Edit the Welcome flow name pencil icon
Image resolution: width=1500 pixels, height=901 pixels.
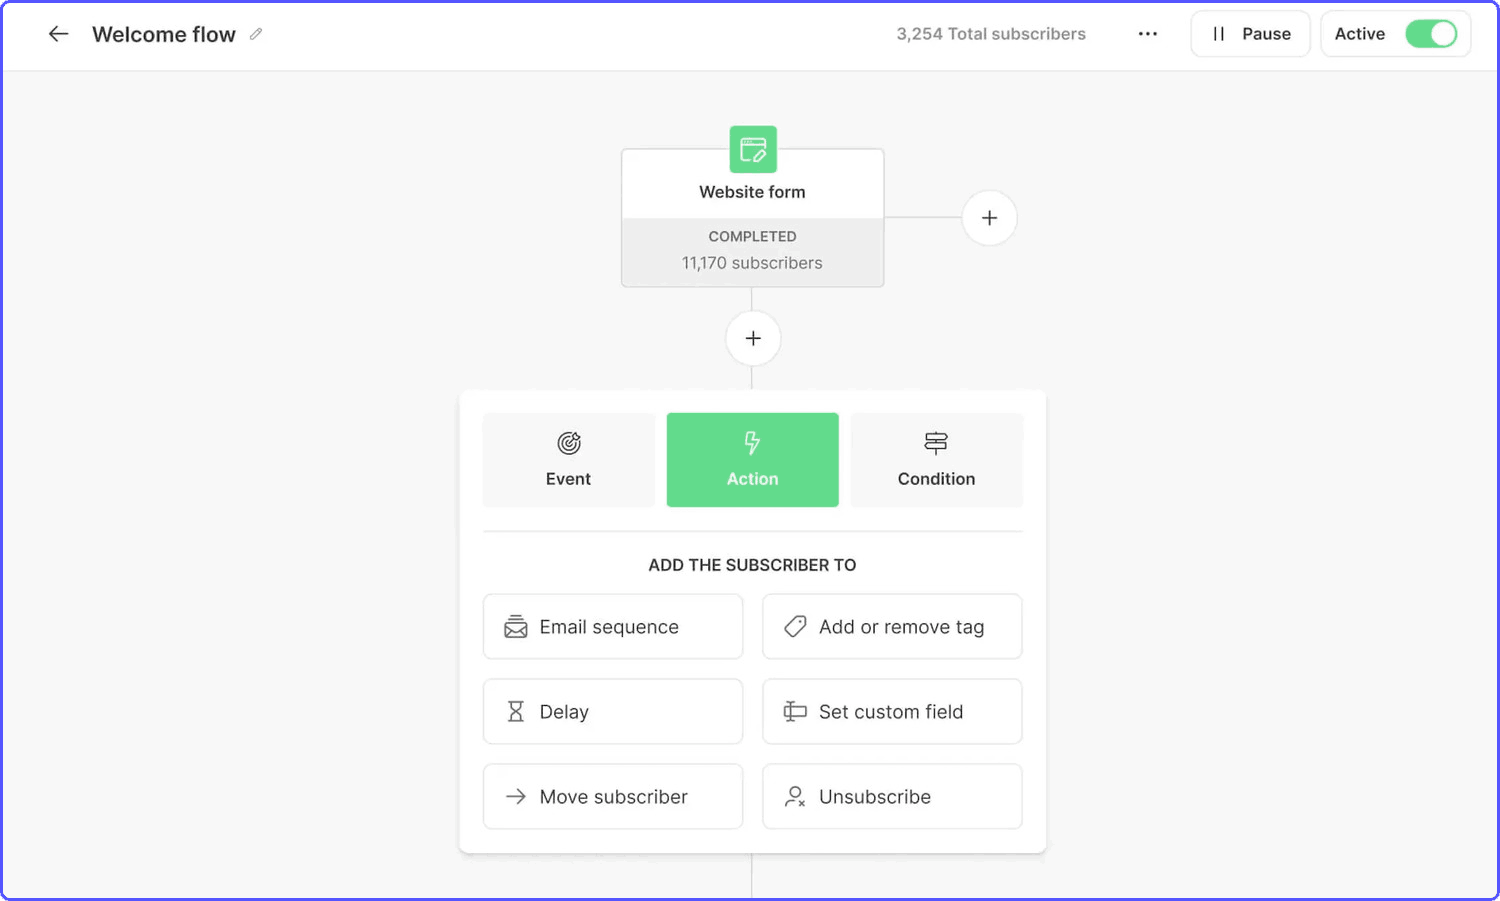tap(256, 34)
